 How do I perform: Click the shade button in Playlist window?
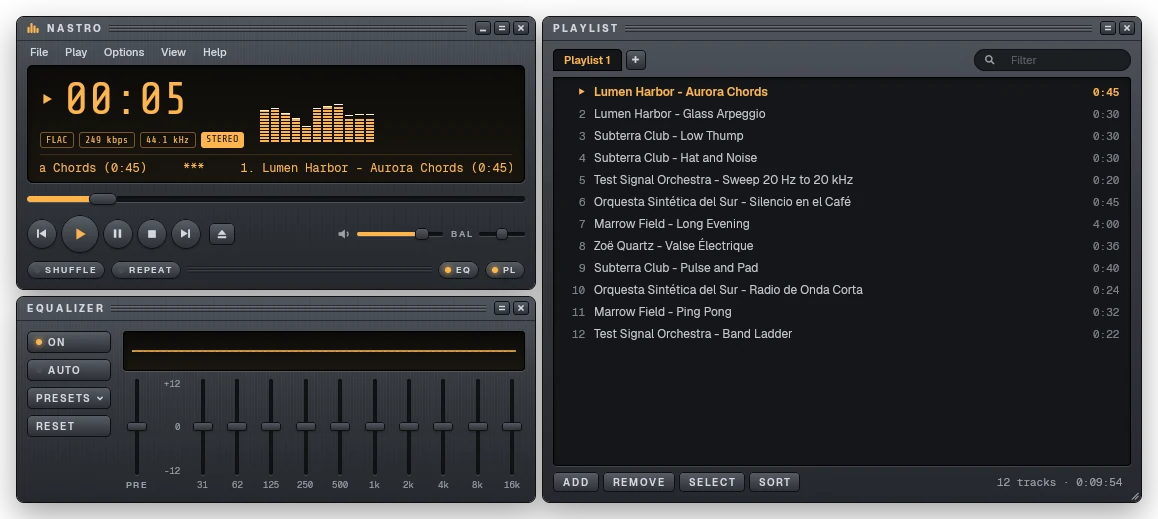click(1107, 28)
